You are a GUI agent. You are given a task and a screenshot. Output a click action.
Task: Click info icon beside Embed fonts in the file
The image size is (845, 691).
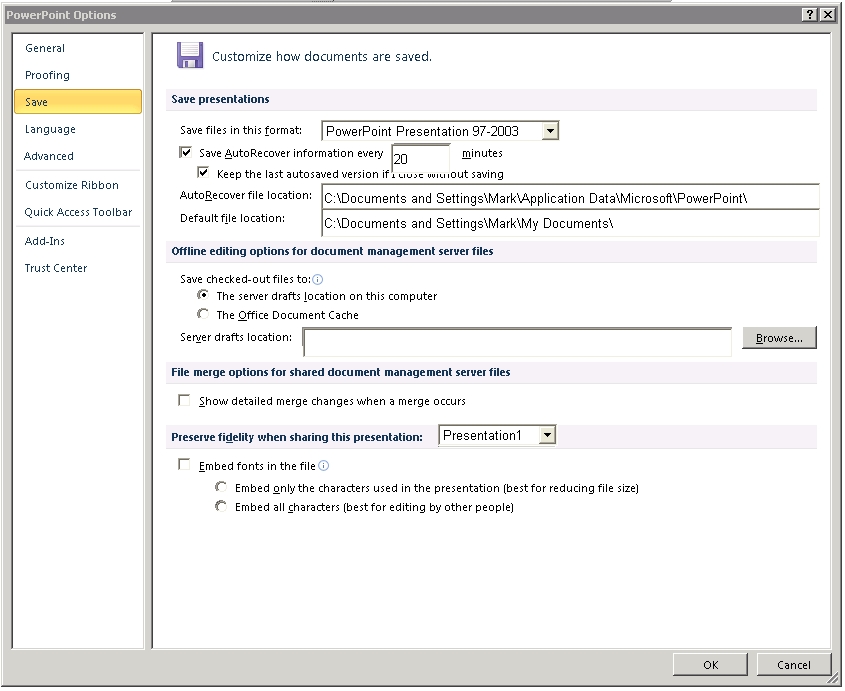point(324,466)
